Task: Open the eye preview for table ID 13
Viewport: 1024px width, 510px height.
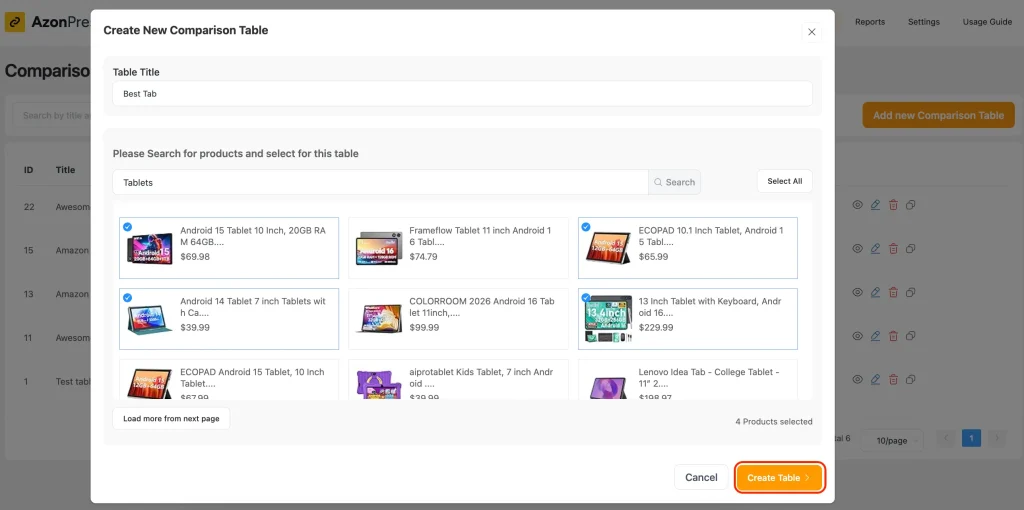Action: pyautogui.click(x=857, y=293)
